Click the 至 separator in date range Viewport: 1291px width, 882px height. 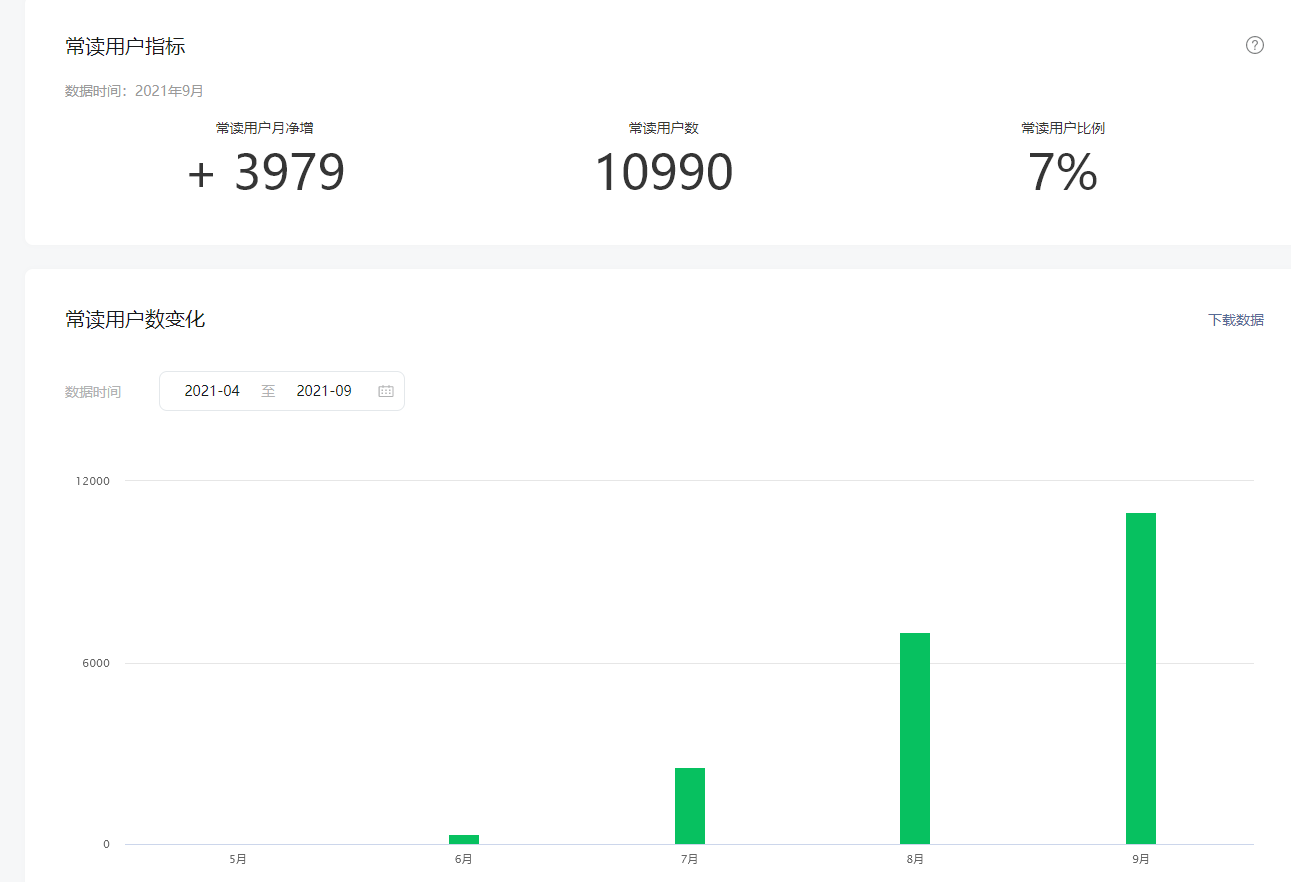coord(268,391)
